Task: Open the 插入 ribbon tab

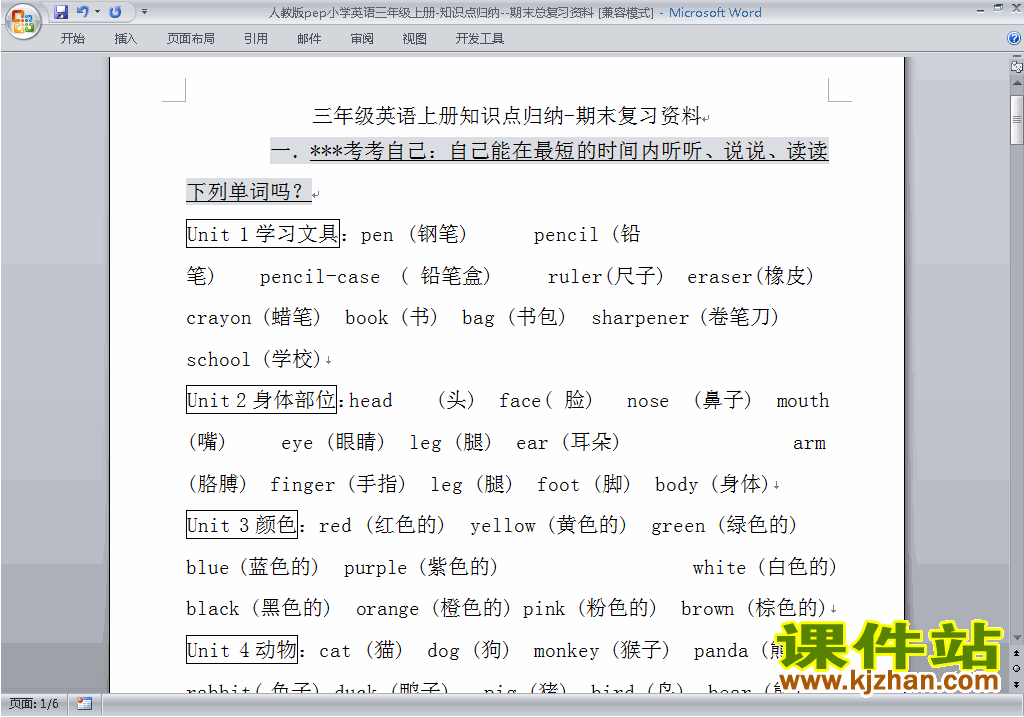Action: [125, 39]
